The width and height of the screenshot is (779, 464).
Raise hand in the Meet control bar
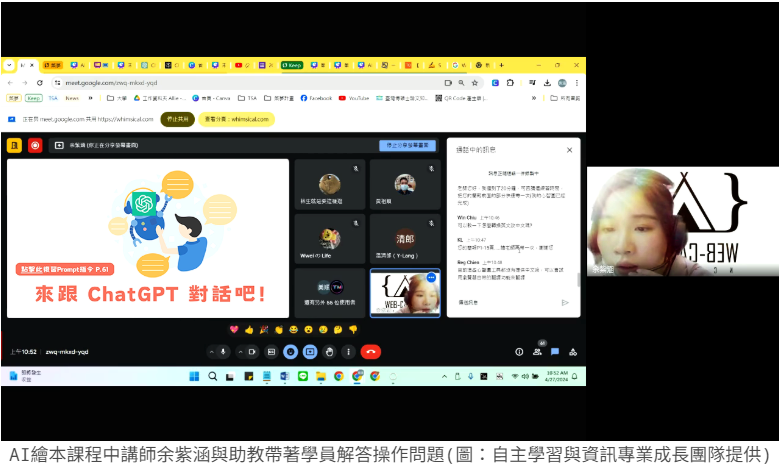pyautogui.click(x=329, y=352)
